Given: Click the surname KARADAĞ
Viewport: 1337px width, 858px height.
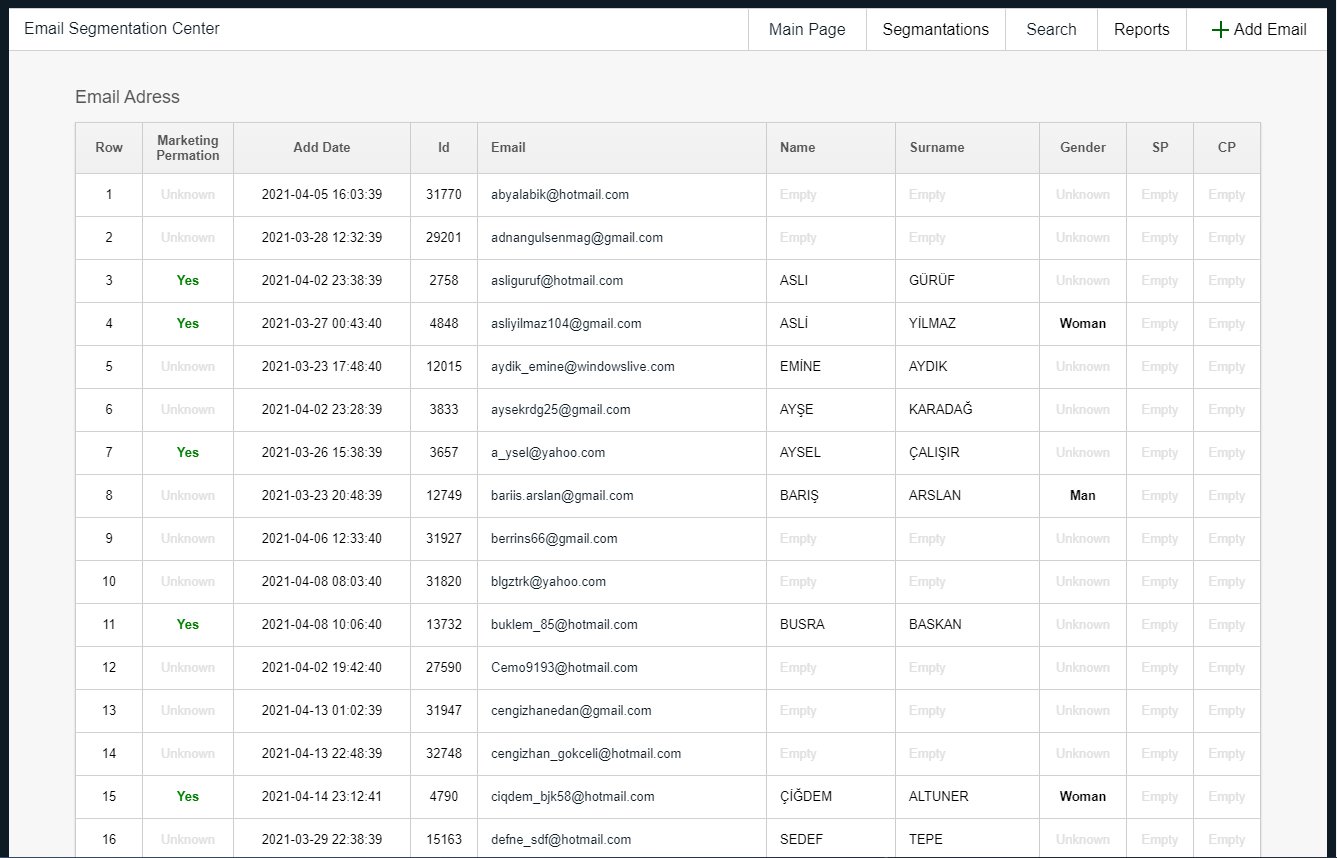Looking at the screenshot, I should click(x=941, y=410).
